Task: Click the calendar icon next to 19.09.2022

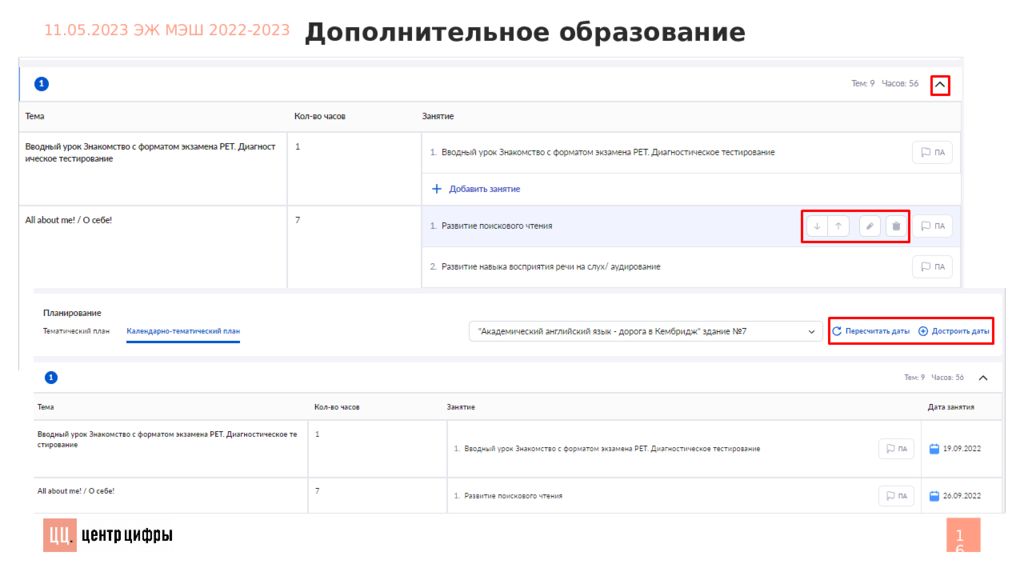Action: point(935,449)
